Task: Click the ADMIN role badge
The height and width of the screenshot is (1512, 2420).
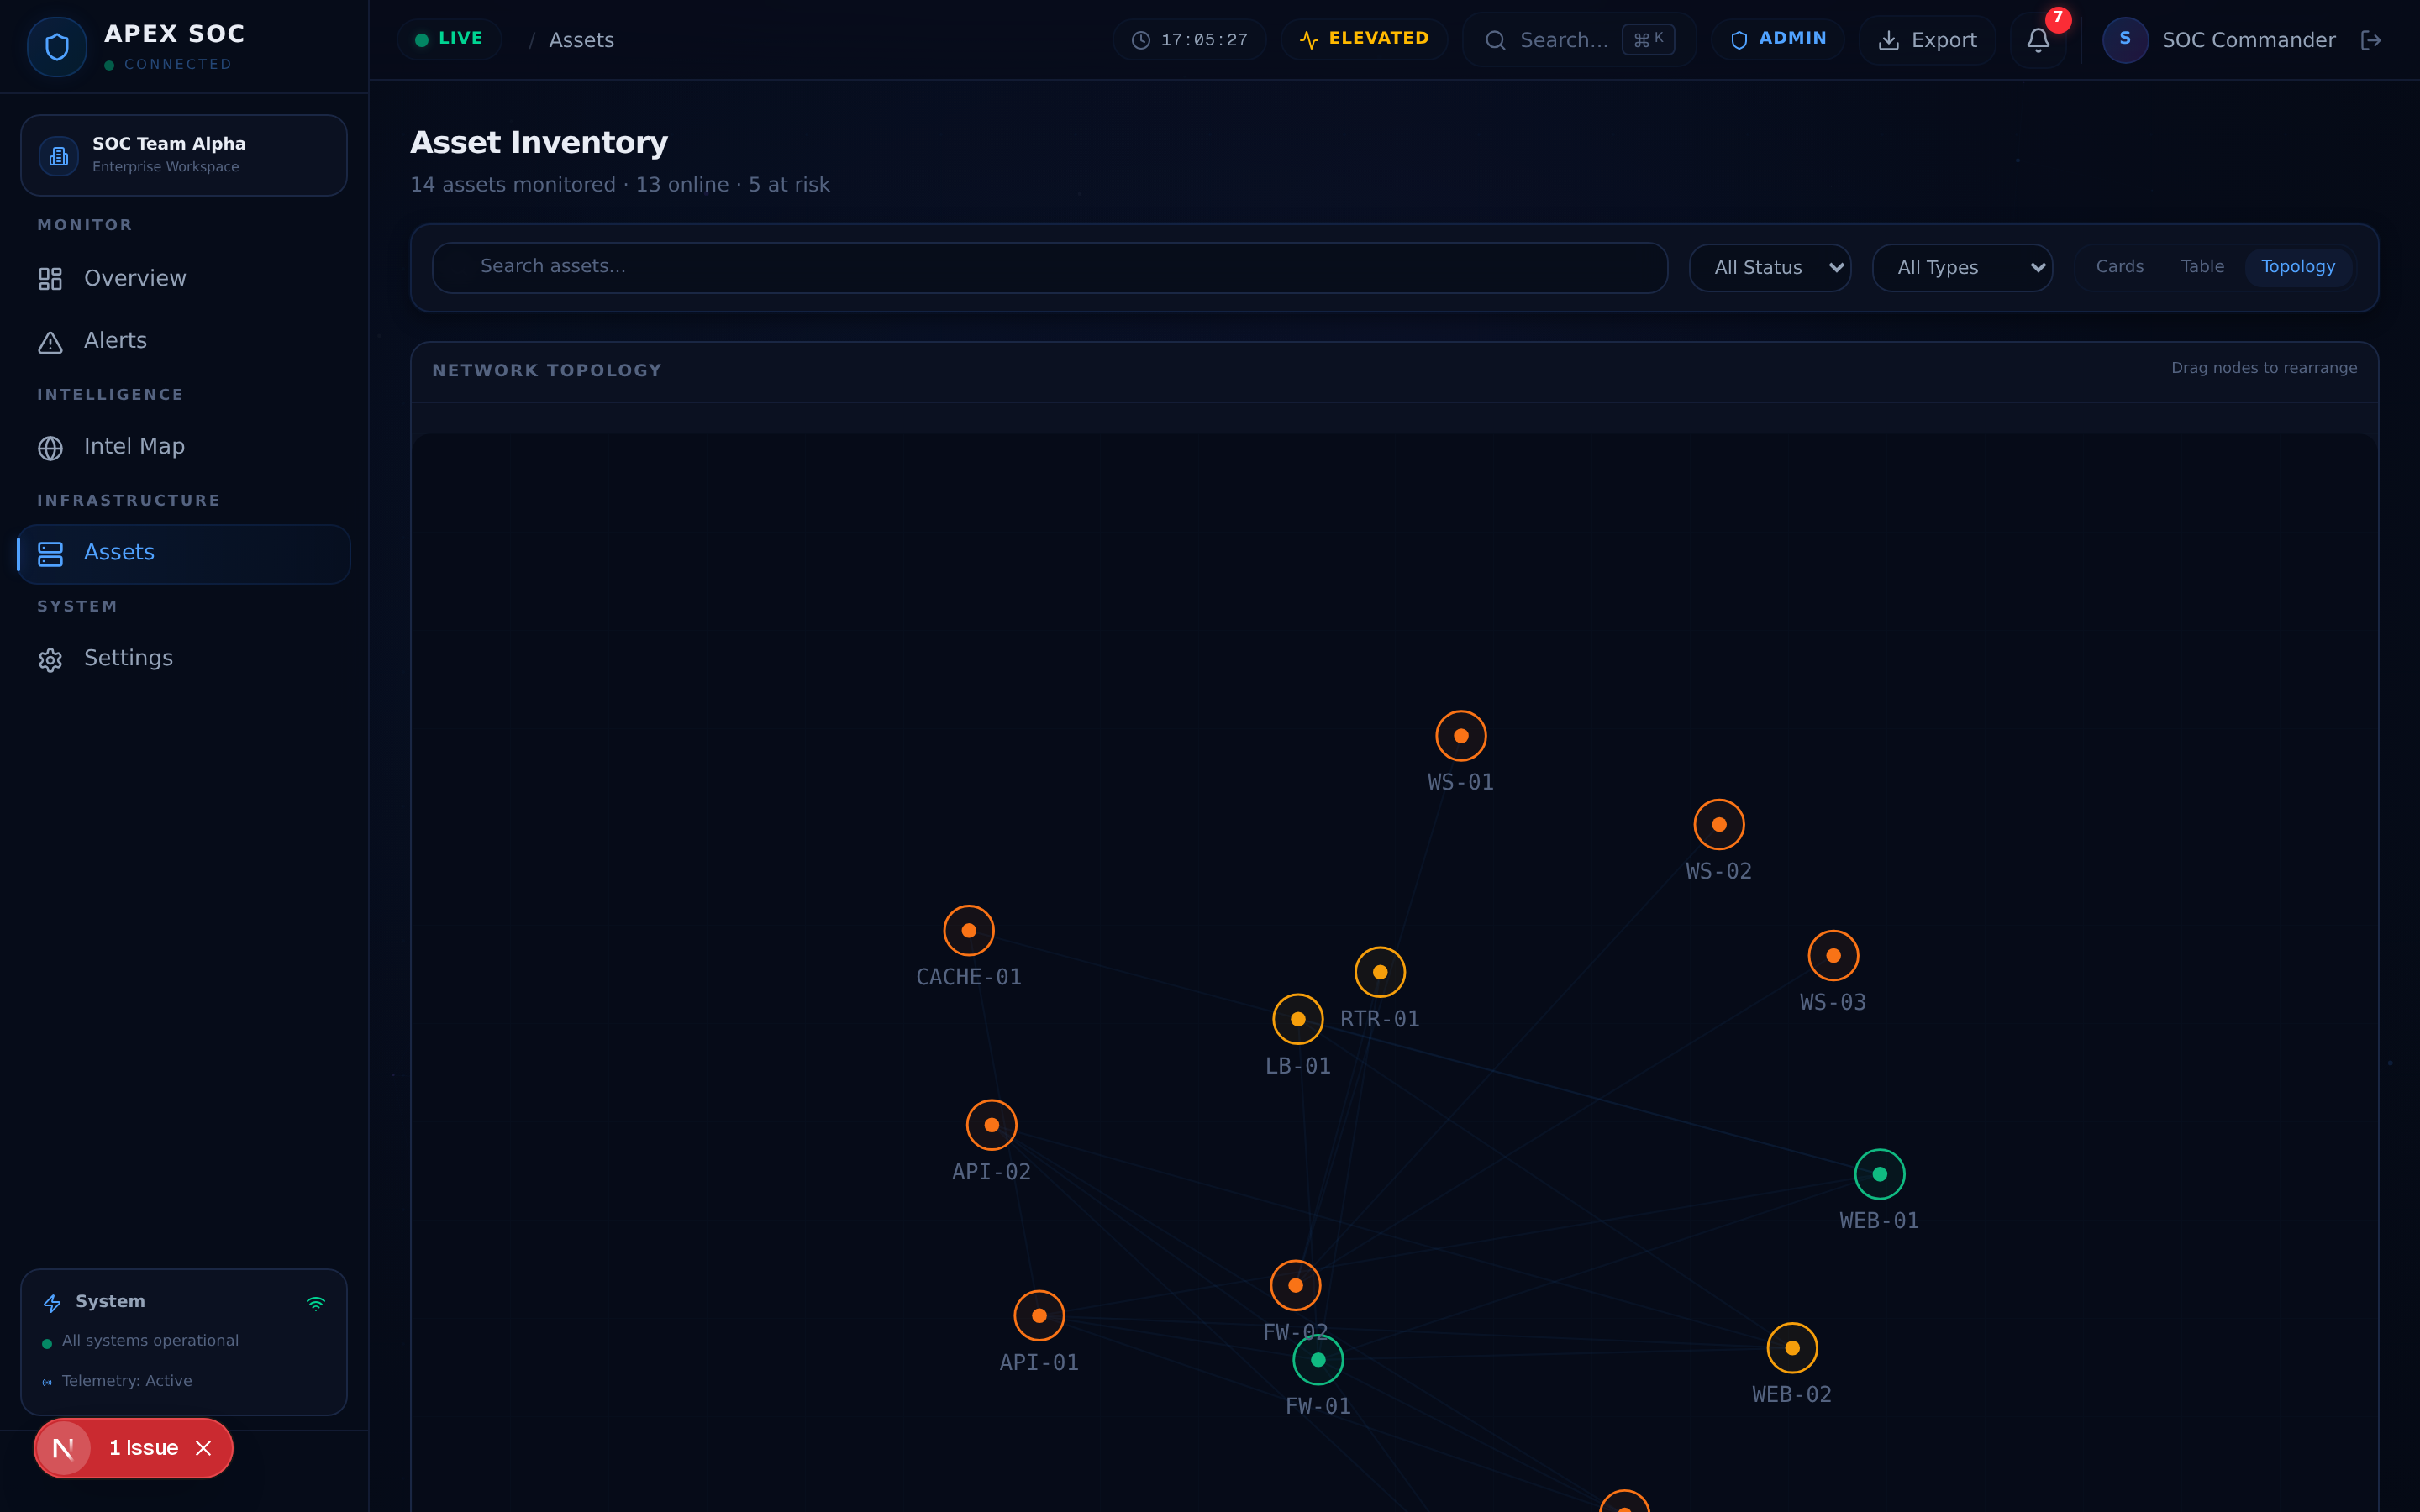Action: pyautogui.click(x=1778, y=39)
